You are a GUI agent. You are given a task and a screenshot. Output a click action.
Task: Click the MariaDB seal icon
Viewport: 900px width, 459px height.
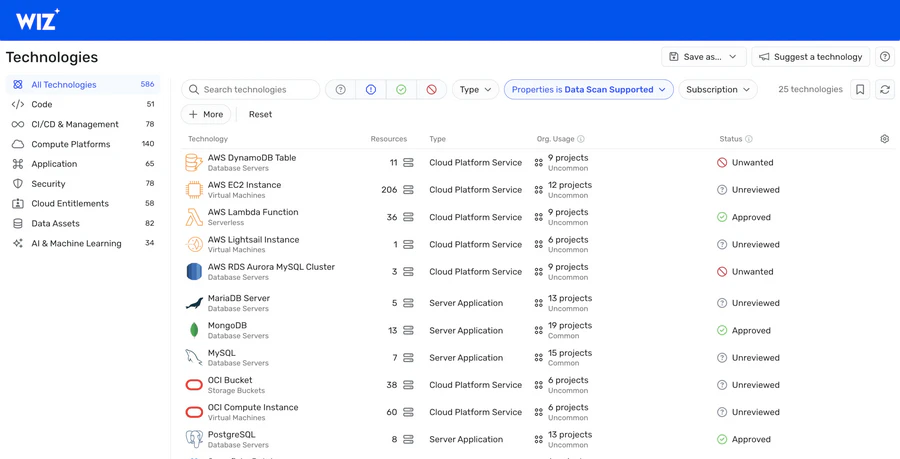[x=194, y=303]
